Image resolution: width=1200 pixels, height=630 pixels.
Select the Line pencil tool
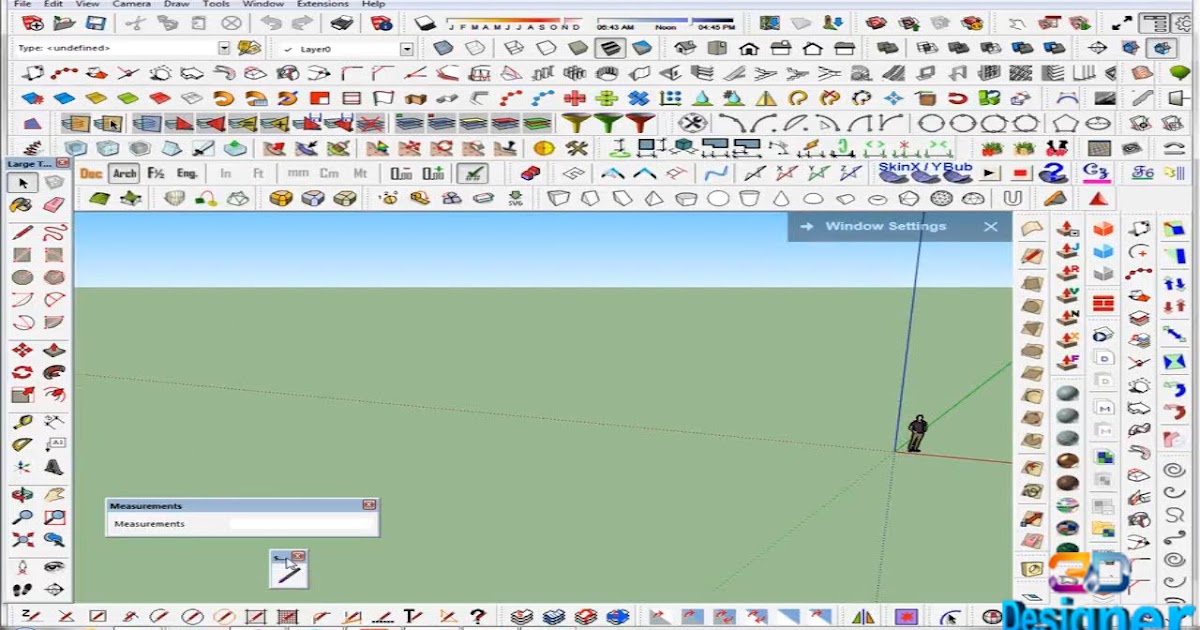(22, 233)
